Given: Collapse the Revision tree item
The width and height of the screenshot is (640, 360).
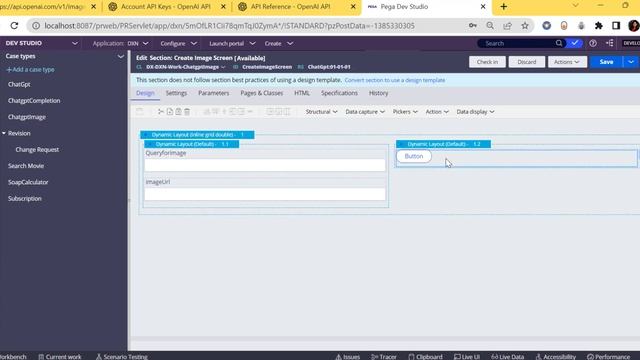Looking at the screenshot, I should click(4, 133).
